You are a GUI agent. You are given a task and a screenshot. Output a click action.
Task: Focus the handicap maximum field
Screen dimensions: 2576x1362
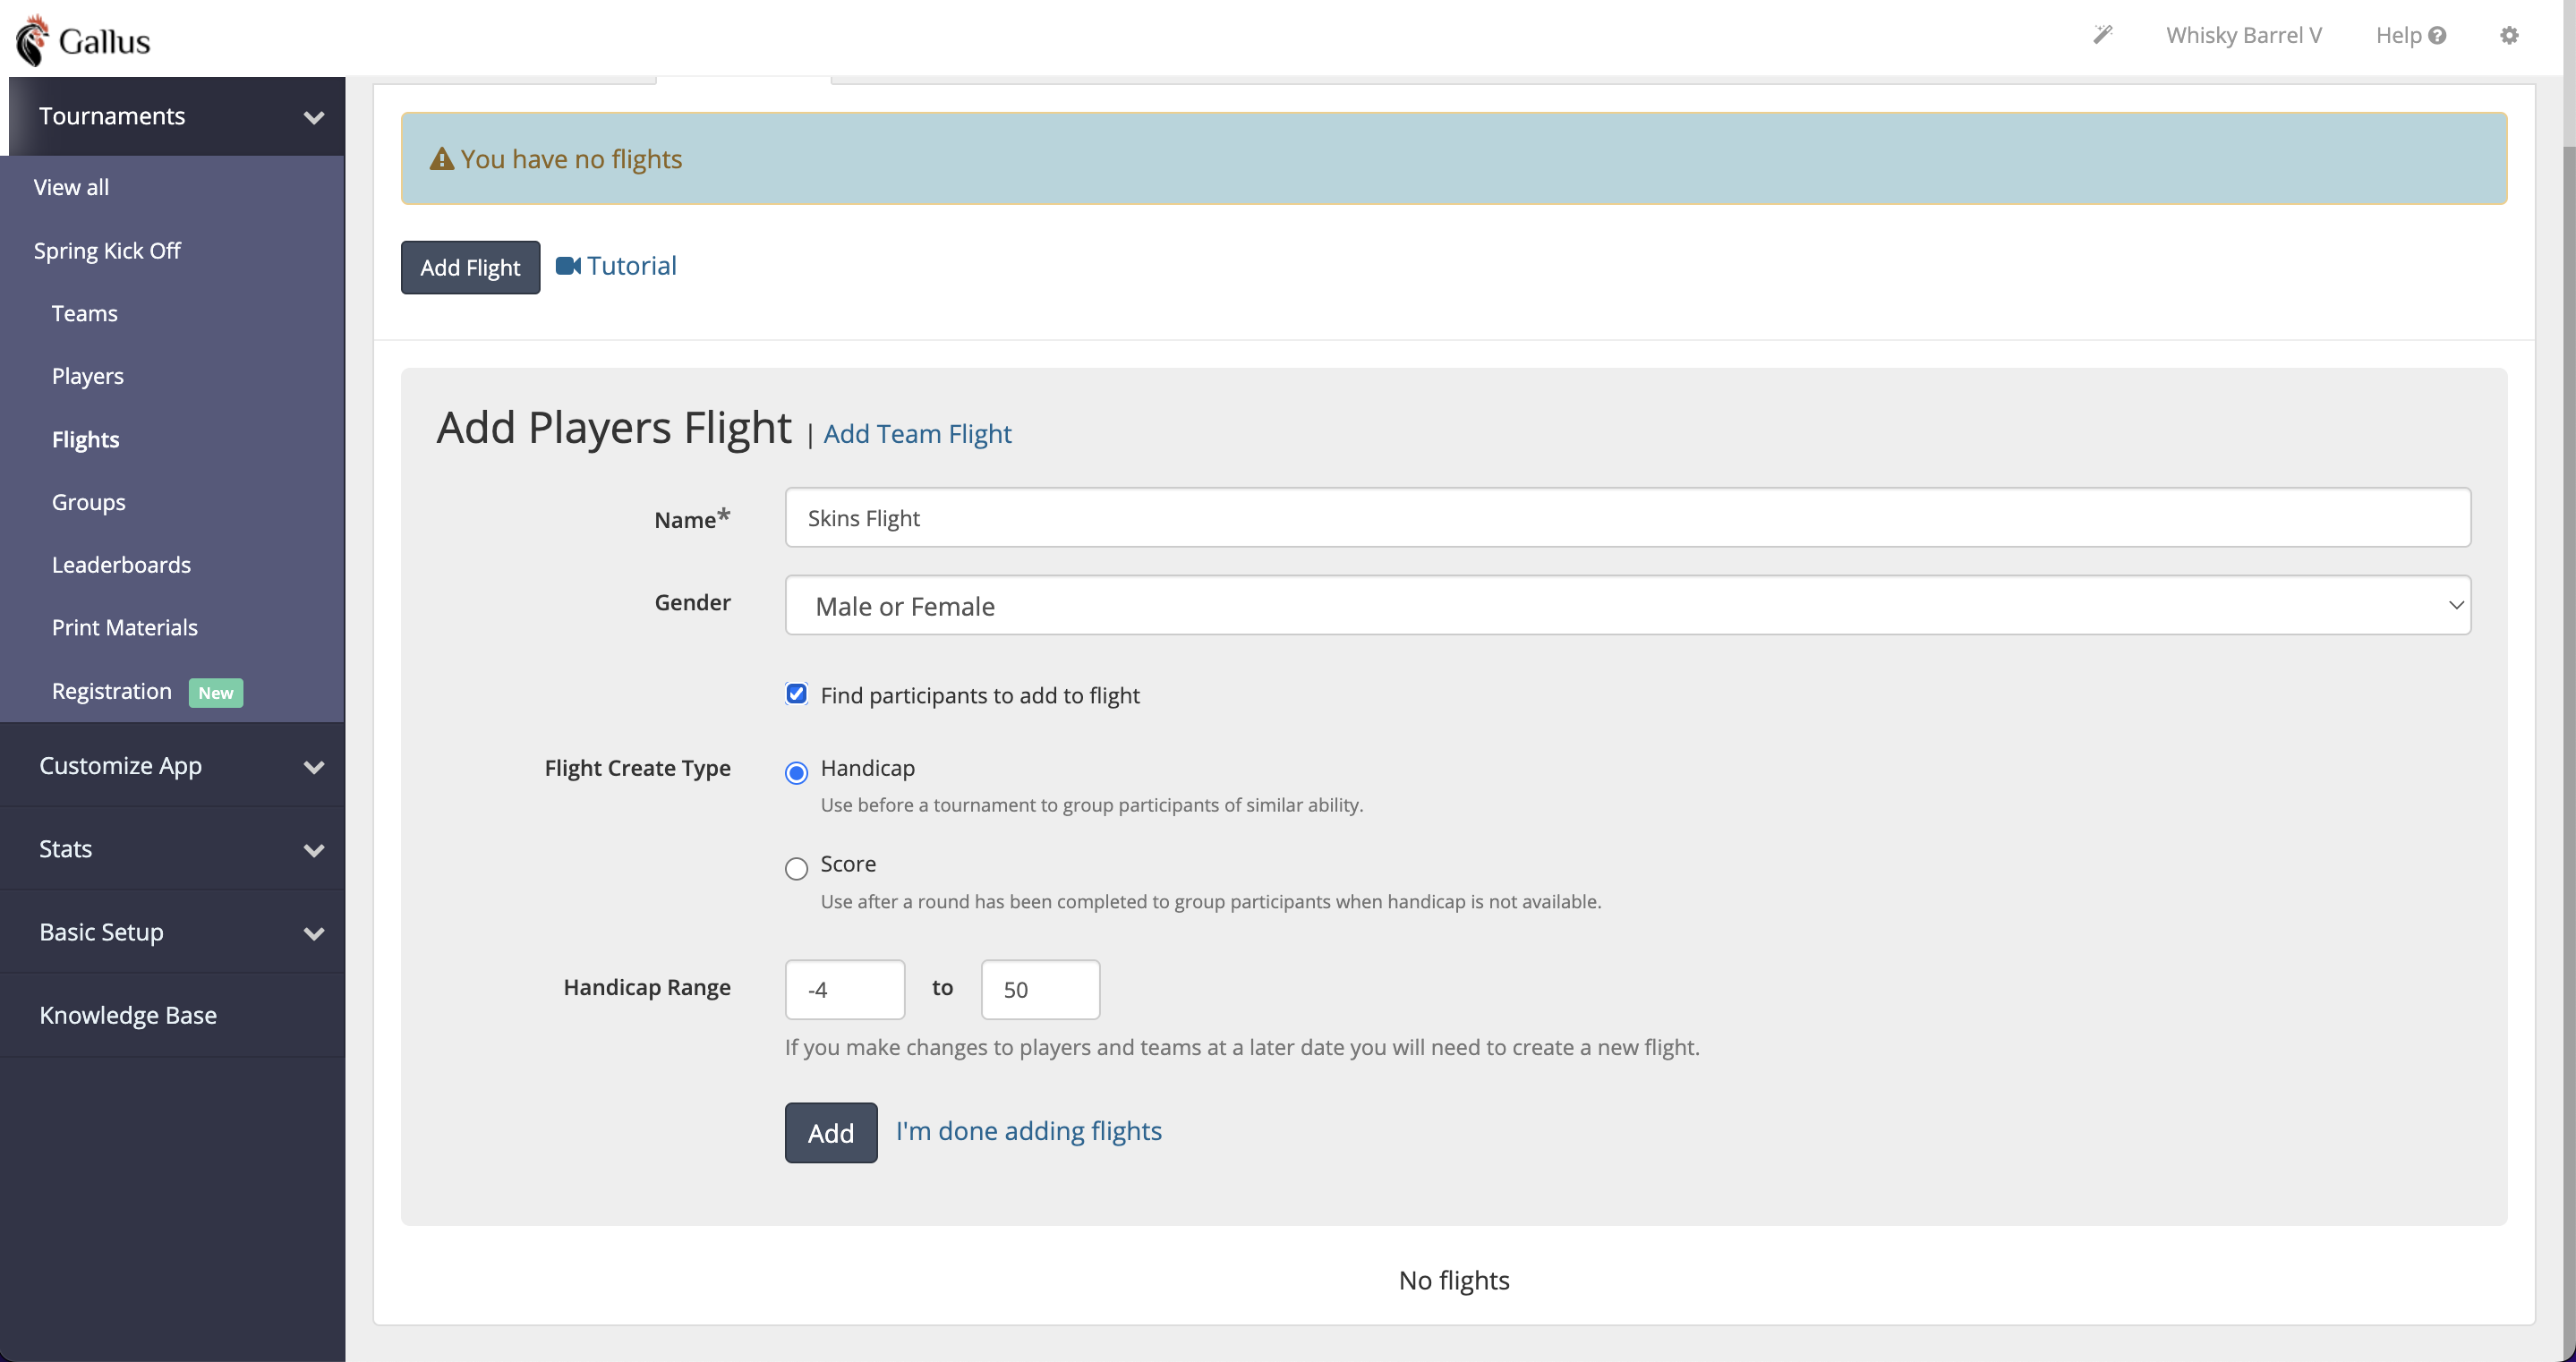[1040, 989]
